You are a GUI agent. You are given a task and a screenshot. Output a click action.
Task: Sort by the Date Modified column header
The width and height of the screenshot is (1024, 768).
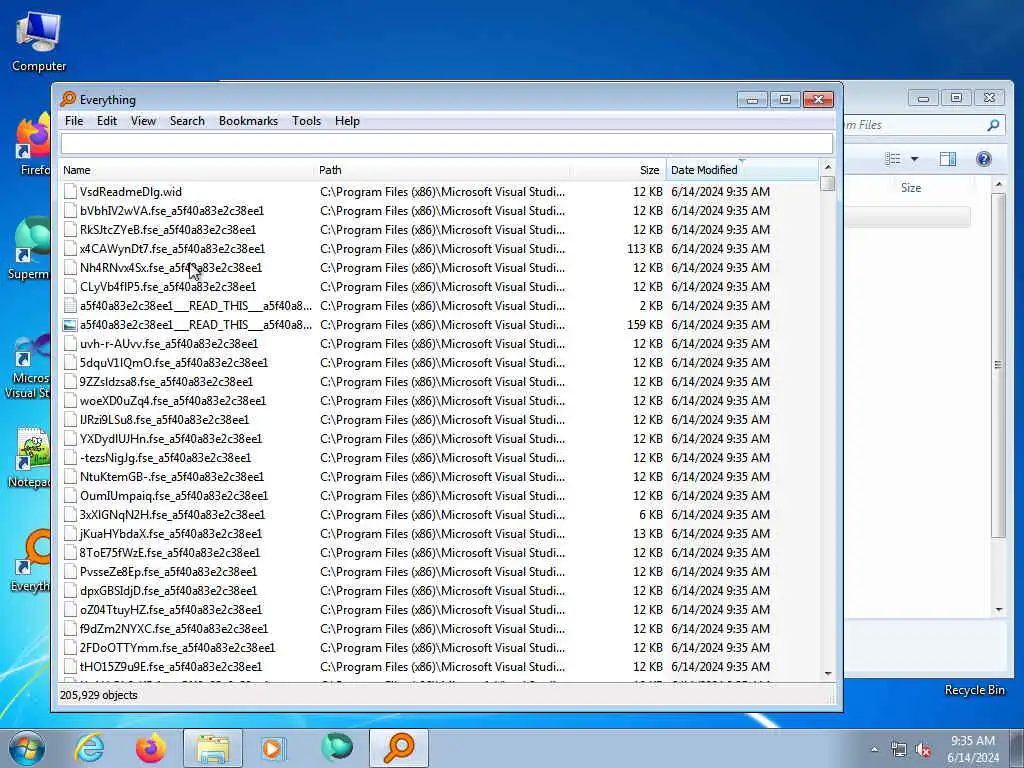point(742,170)
